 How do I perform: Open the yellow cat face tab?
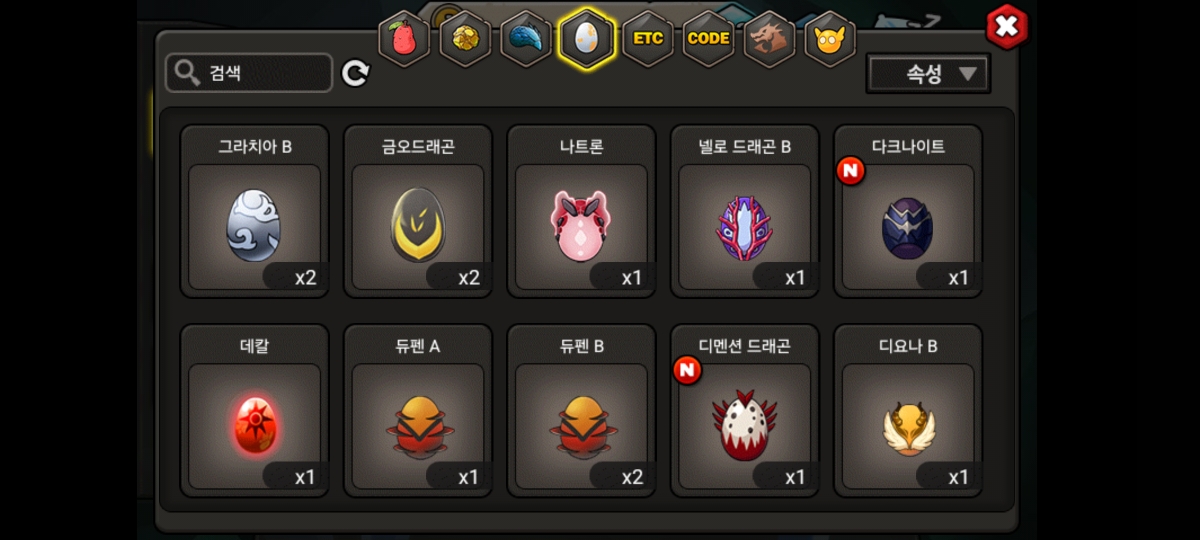click(x=831, y=39)
